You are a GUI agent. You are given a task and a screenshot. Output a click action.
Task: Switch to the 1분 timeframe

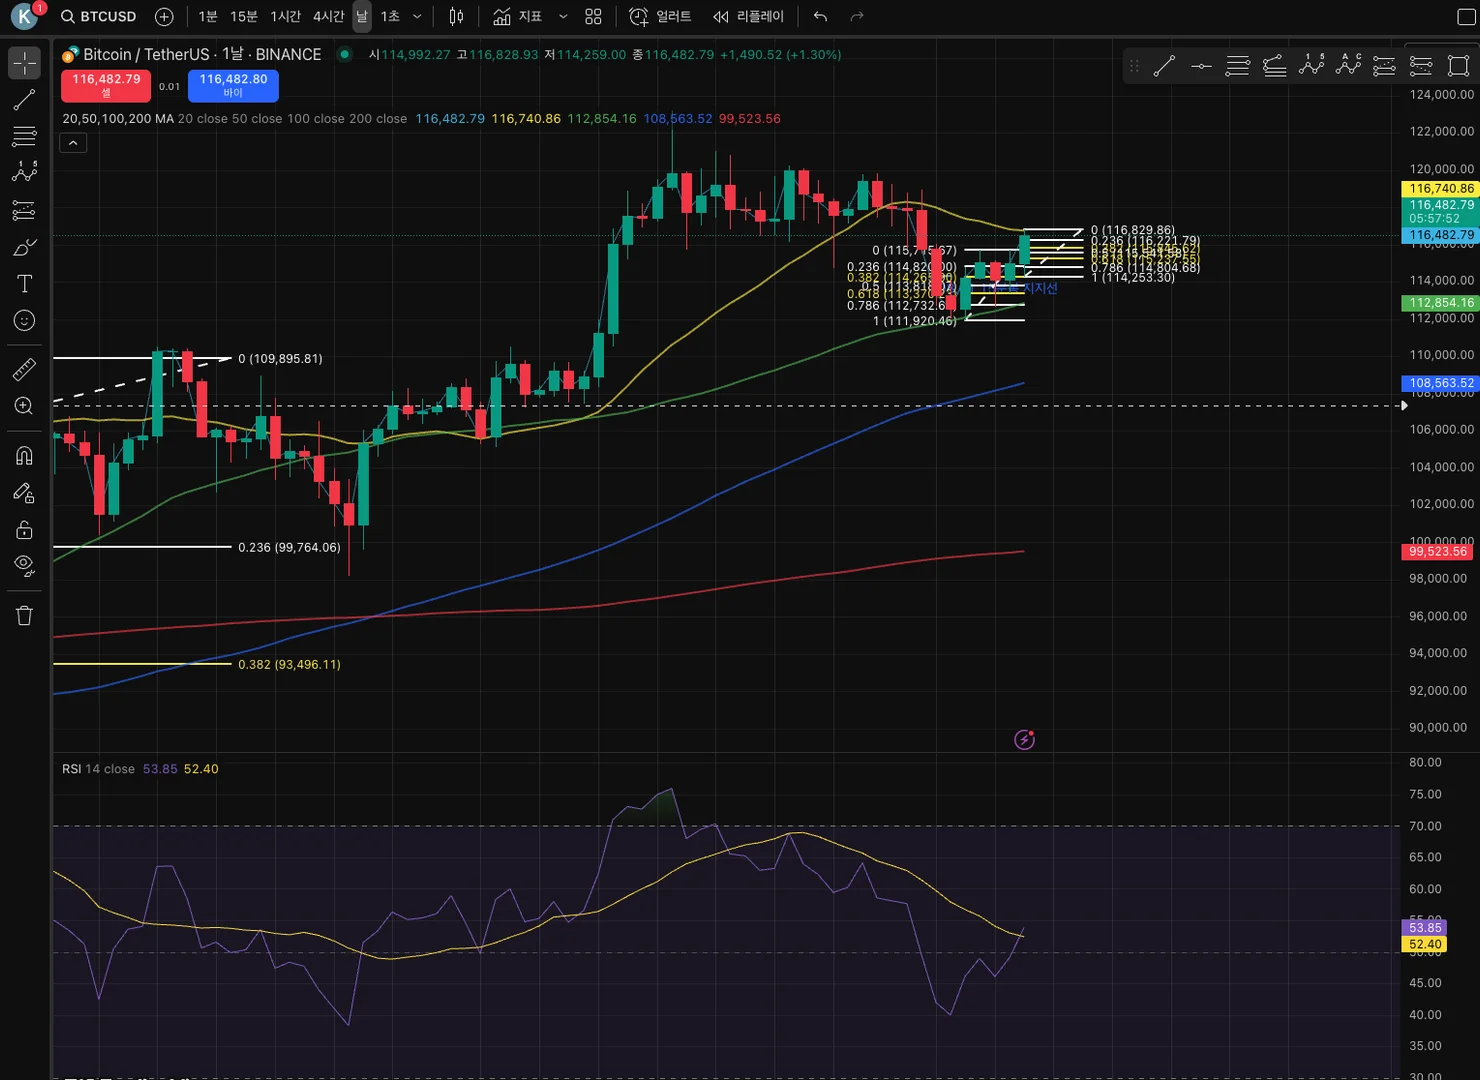coord(208,16)
